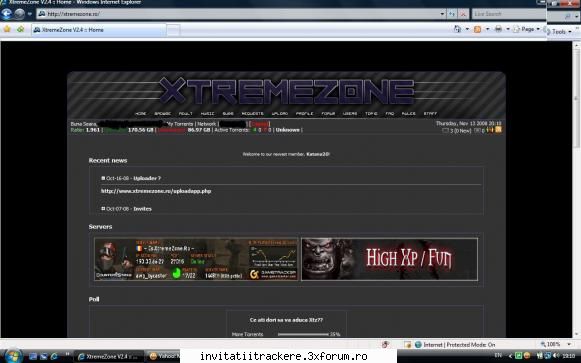The height and width of the screenshot is (363, 581).
Task: Click the inbox envelope icon showing 3 messages
Action: [445, 130]
